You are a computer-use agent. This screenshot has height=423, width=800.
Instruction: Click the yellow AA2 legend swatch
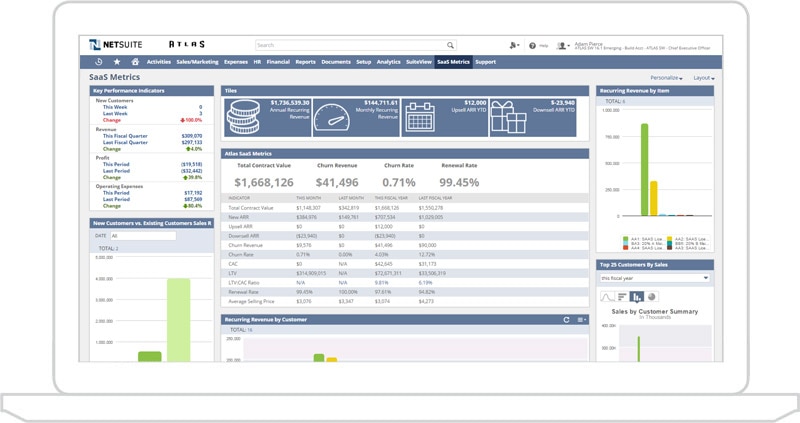(669, 239)
